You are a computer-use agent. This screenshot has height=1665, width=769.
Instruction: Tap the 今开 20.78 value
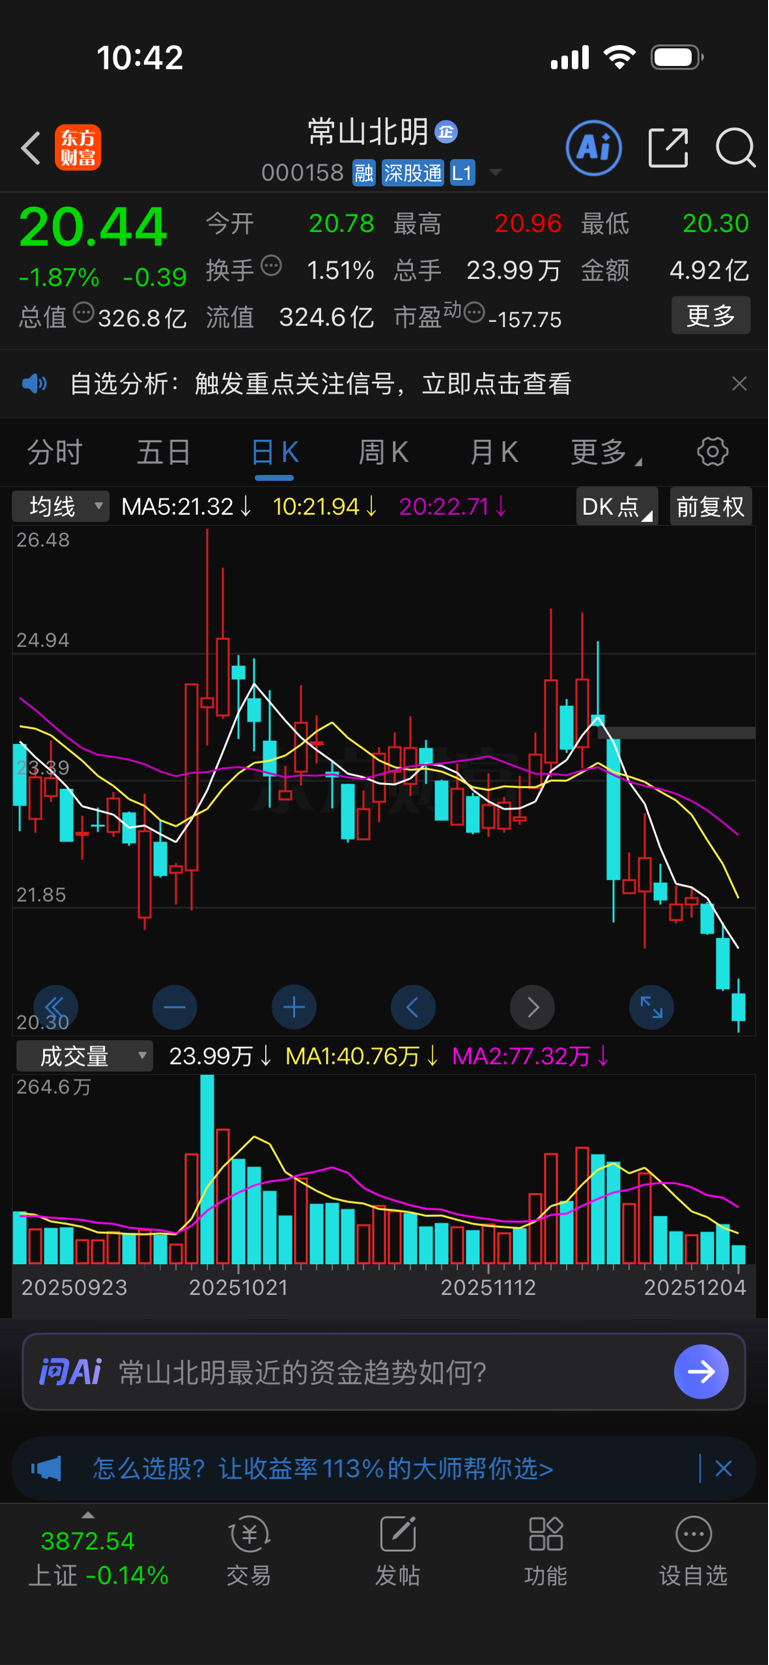coord(341,223)
